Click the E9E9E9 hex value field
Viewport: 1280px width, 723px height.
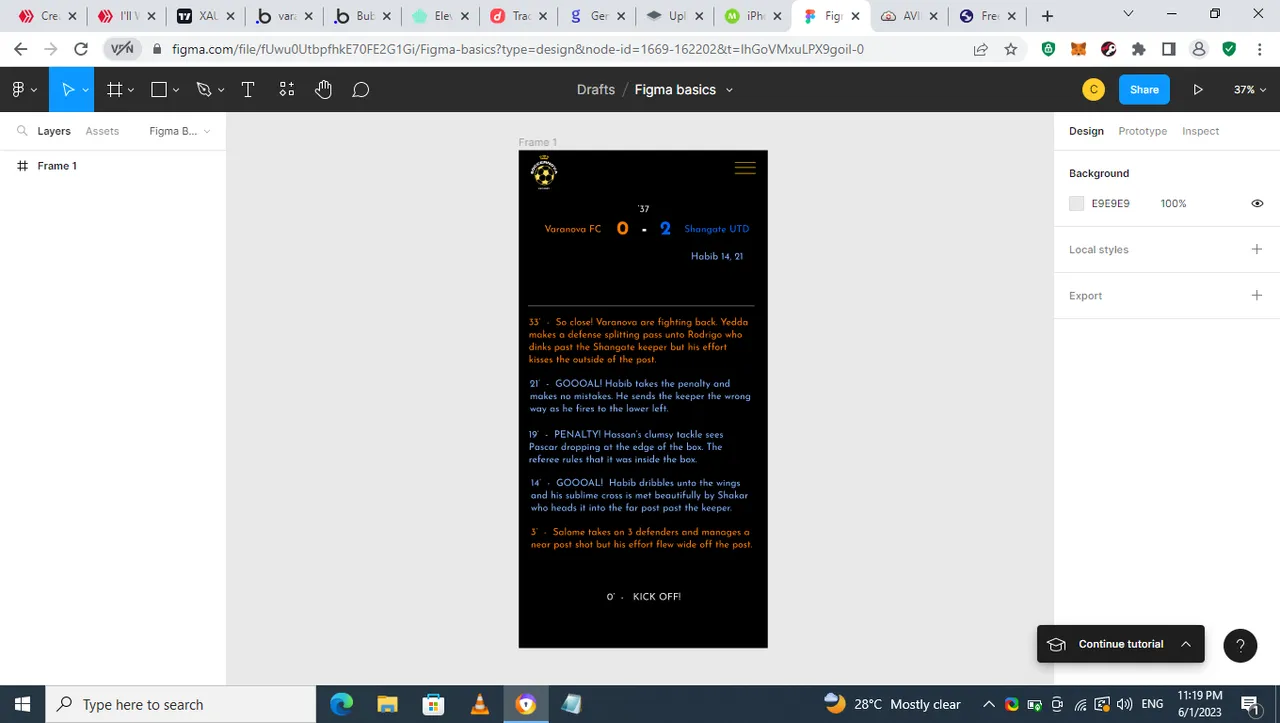pyautogui.click(x=1110, y=203)
